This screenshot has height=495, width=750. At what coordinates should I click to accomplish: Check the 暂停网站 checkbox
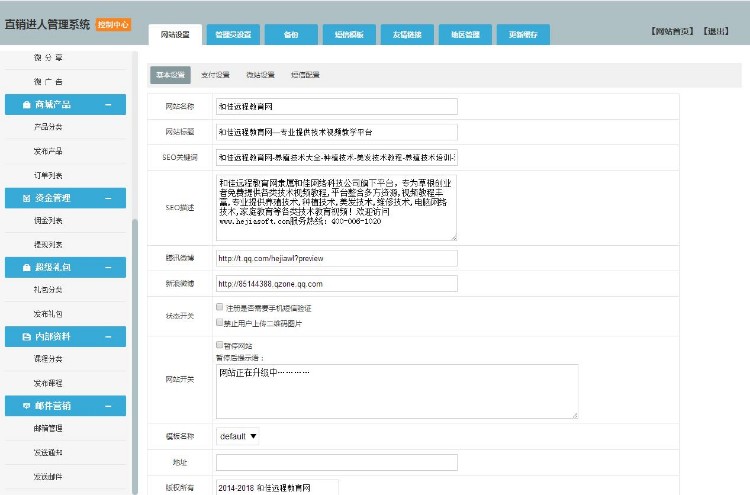(x=220, y=345)
